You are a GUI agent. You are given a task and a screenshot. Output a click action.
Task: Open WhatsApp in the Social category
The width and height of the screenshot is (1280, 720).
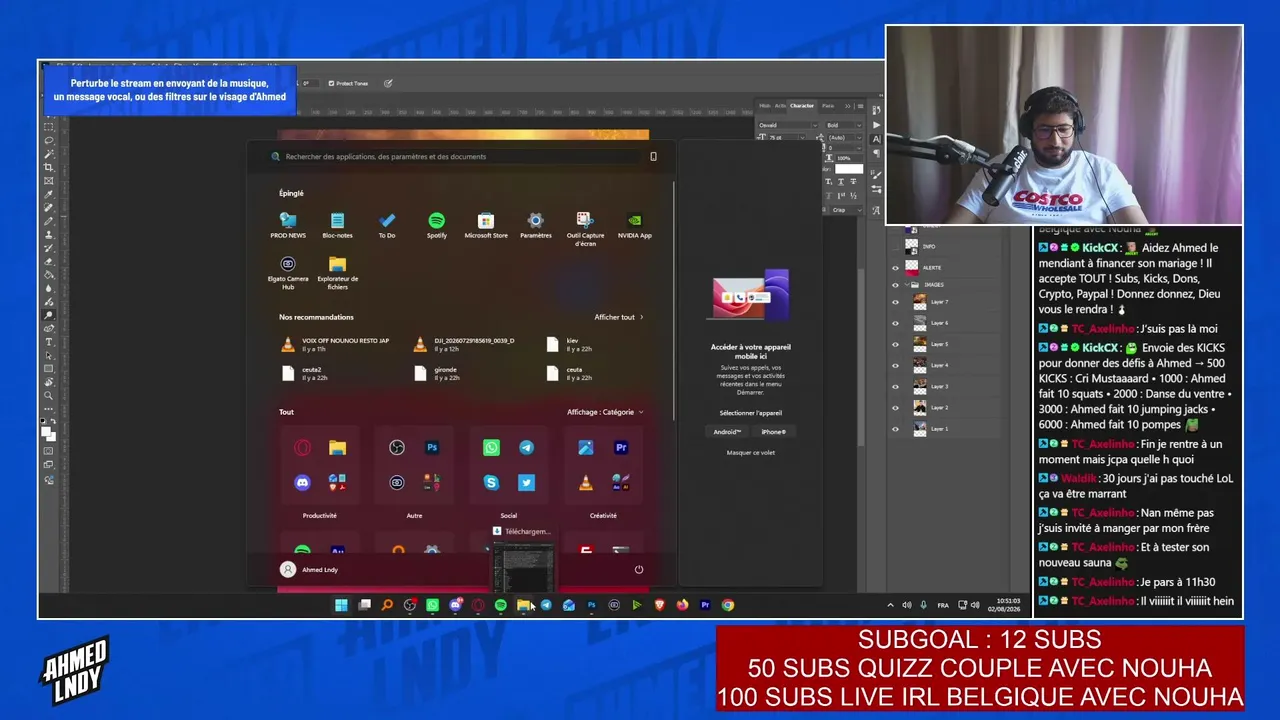(491, 448)
